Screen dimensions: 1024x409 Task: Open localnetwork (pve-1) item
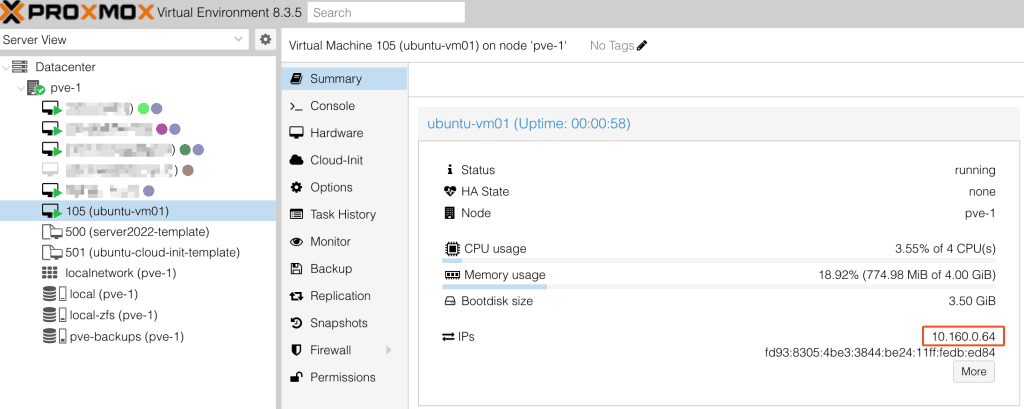(138, 273)
